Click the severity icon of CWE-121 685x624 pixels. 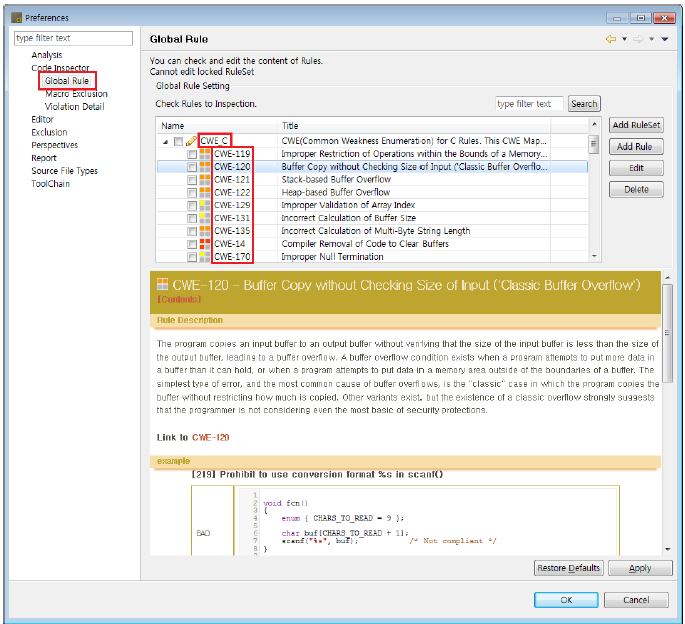pyautogui.click(x=204, y=180)
